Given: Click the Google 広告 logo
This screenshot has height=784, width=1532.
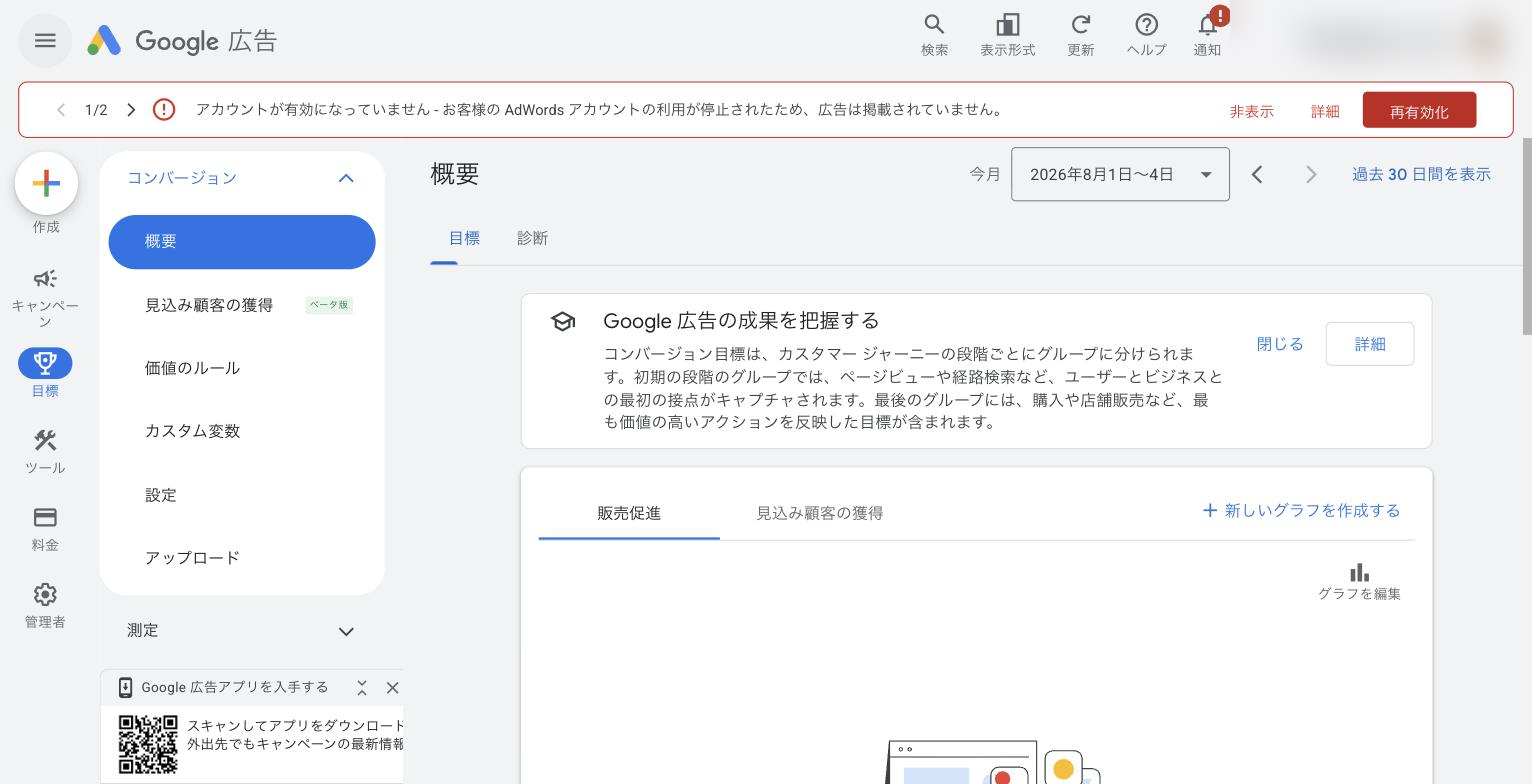Looking at the screenshot, I should (182, 41).
